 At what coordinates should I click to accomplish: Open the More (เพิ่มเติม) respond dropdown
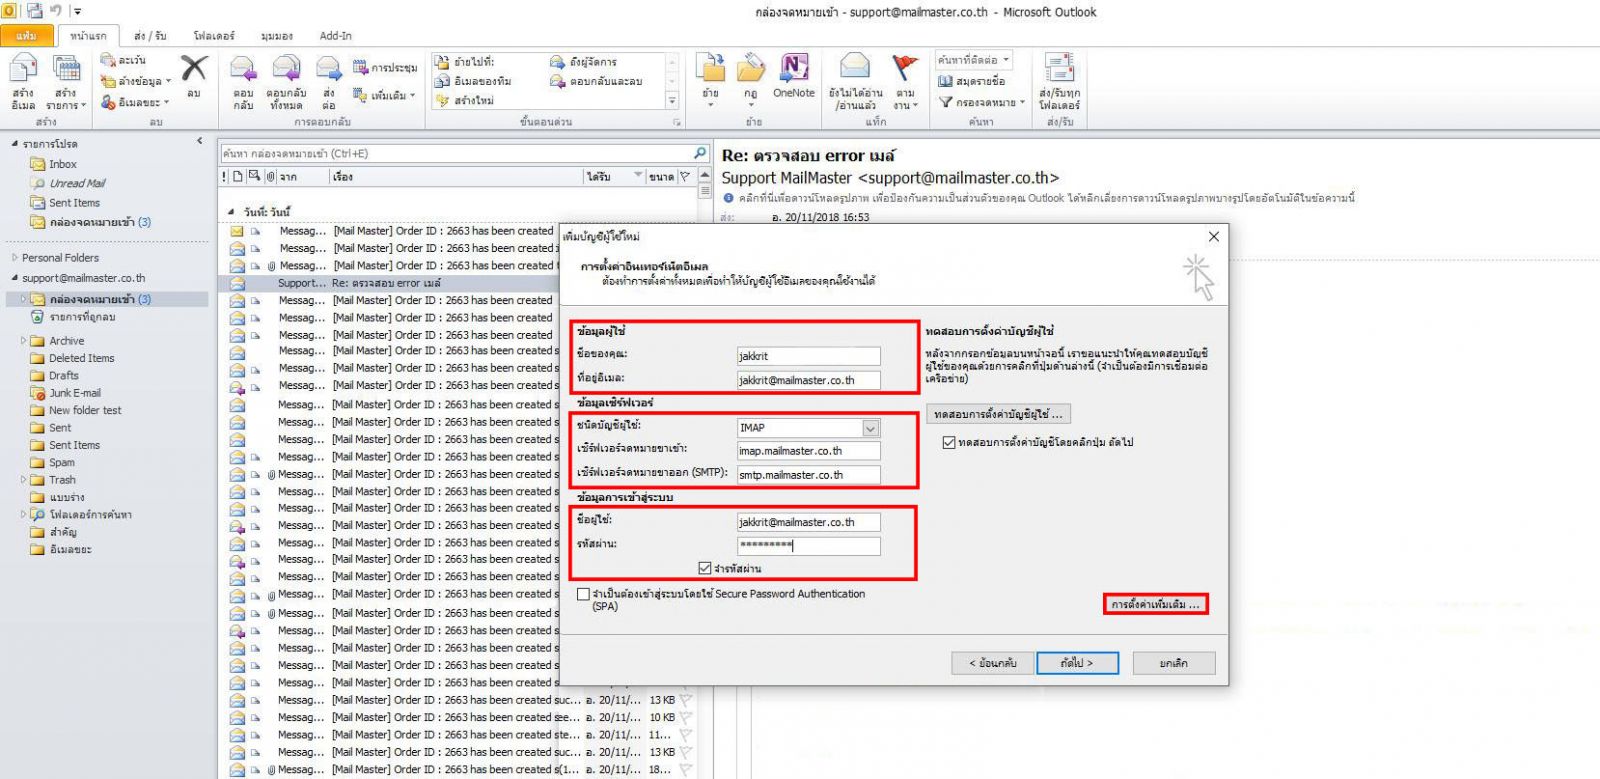tap(384, 95)
